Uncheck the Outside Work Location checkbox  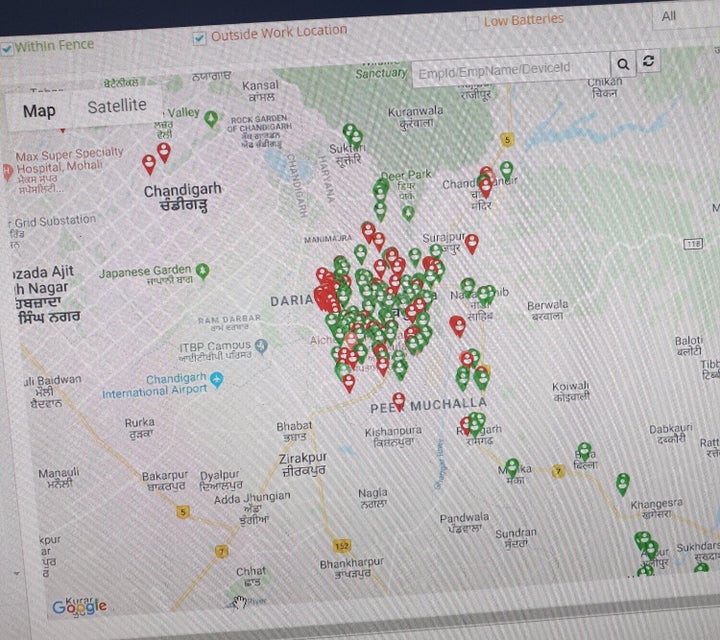pyautogui.click(x=199, y=39)
